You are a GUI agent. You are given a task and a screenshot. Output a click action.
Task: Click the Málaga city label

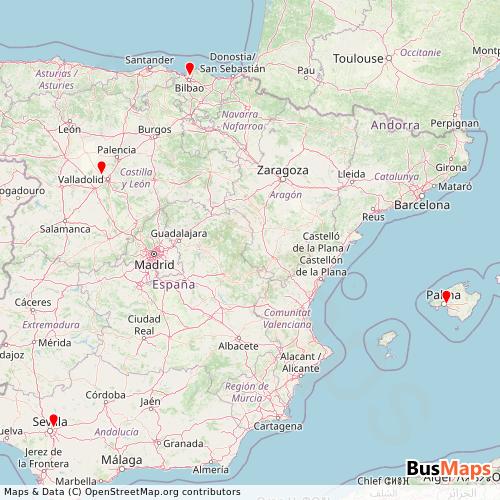(122, 460)
